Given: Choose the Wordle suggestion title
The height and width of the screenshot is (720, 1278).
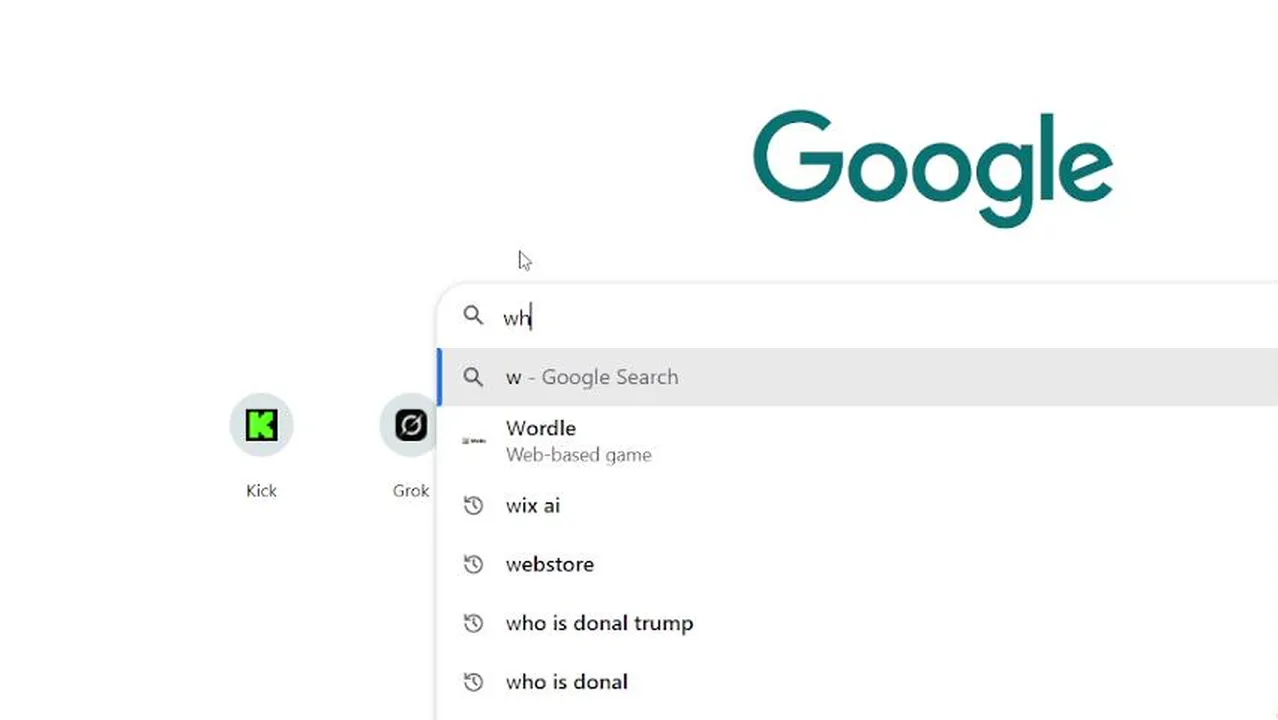Looking at the screenshot, I should tap(541, 428).
